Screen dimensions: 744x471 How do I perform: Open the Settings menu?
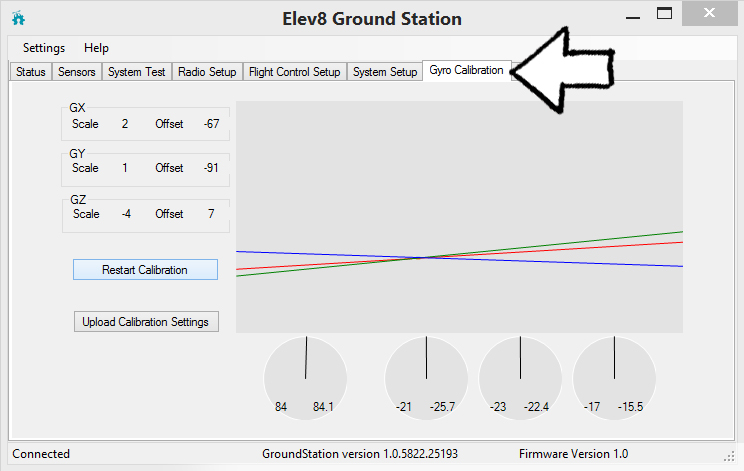pyautogui.click(x=44, y=48)
